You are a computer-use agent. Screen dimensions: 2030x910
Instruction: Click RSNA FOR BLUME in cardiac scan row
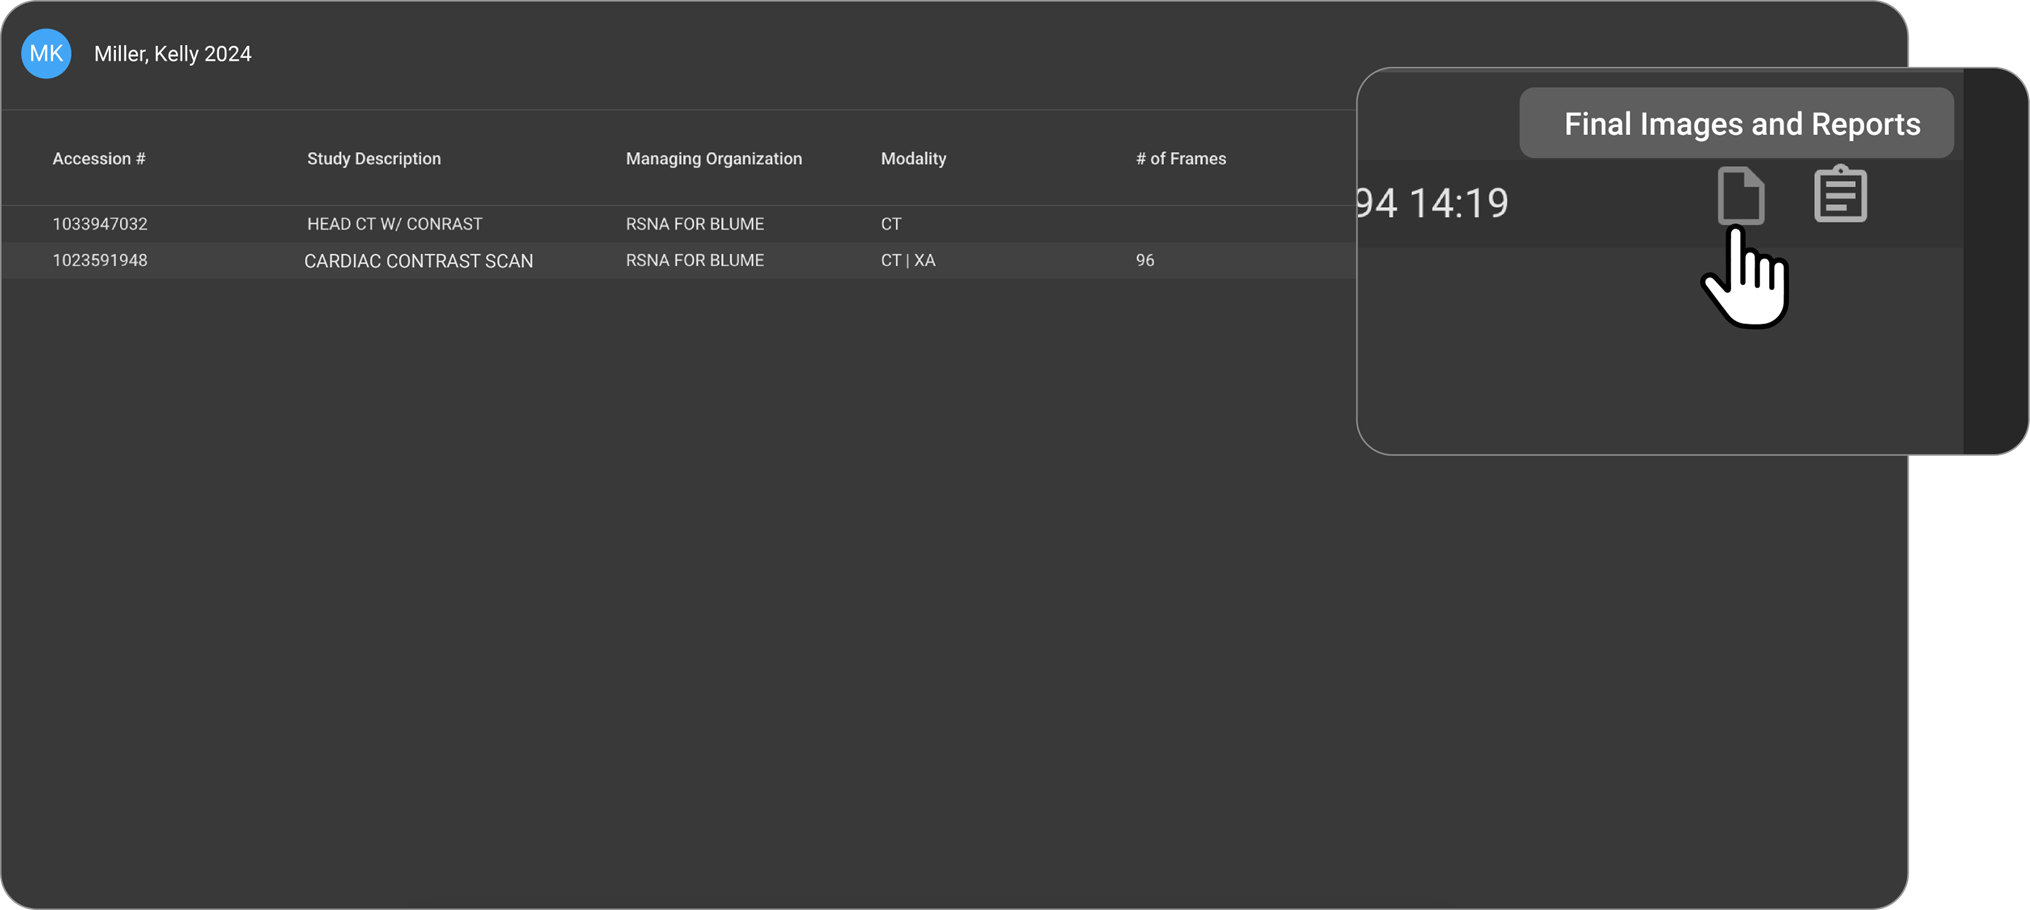click(694, 260)
